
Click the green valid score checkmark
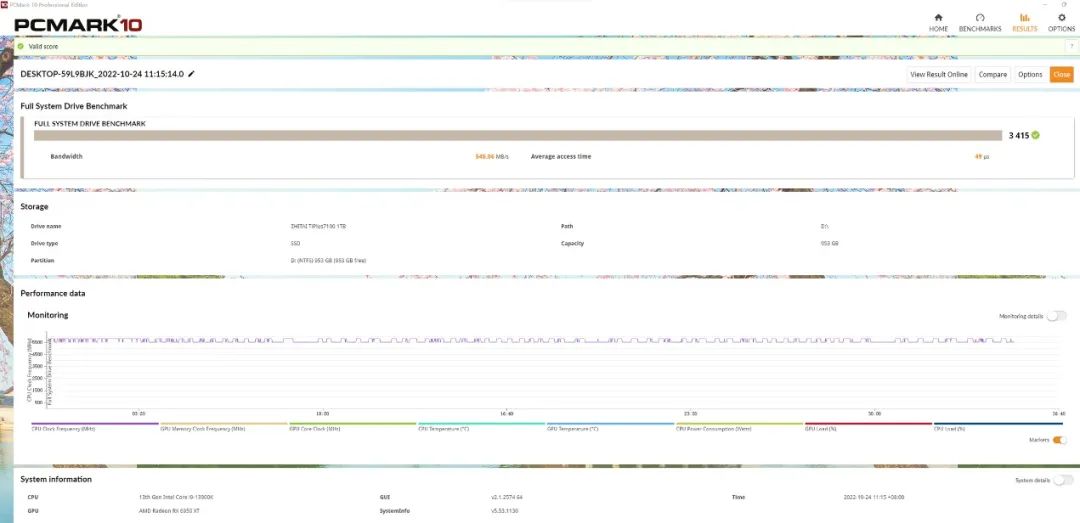(21, 46)
